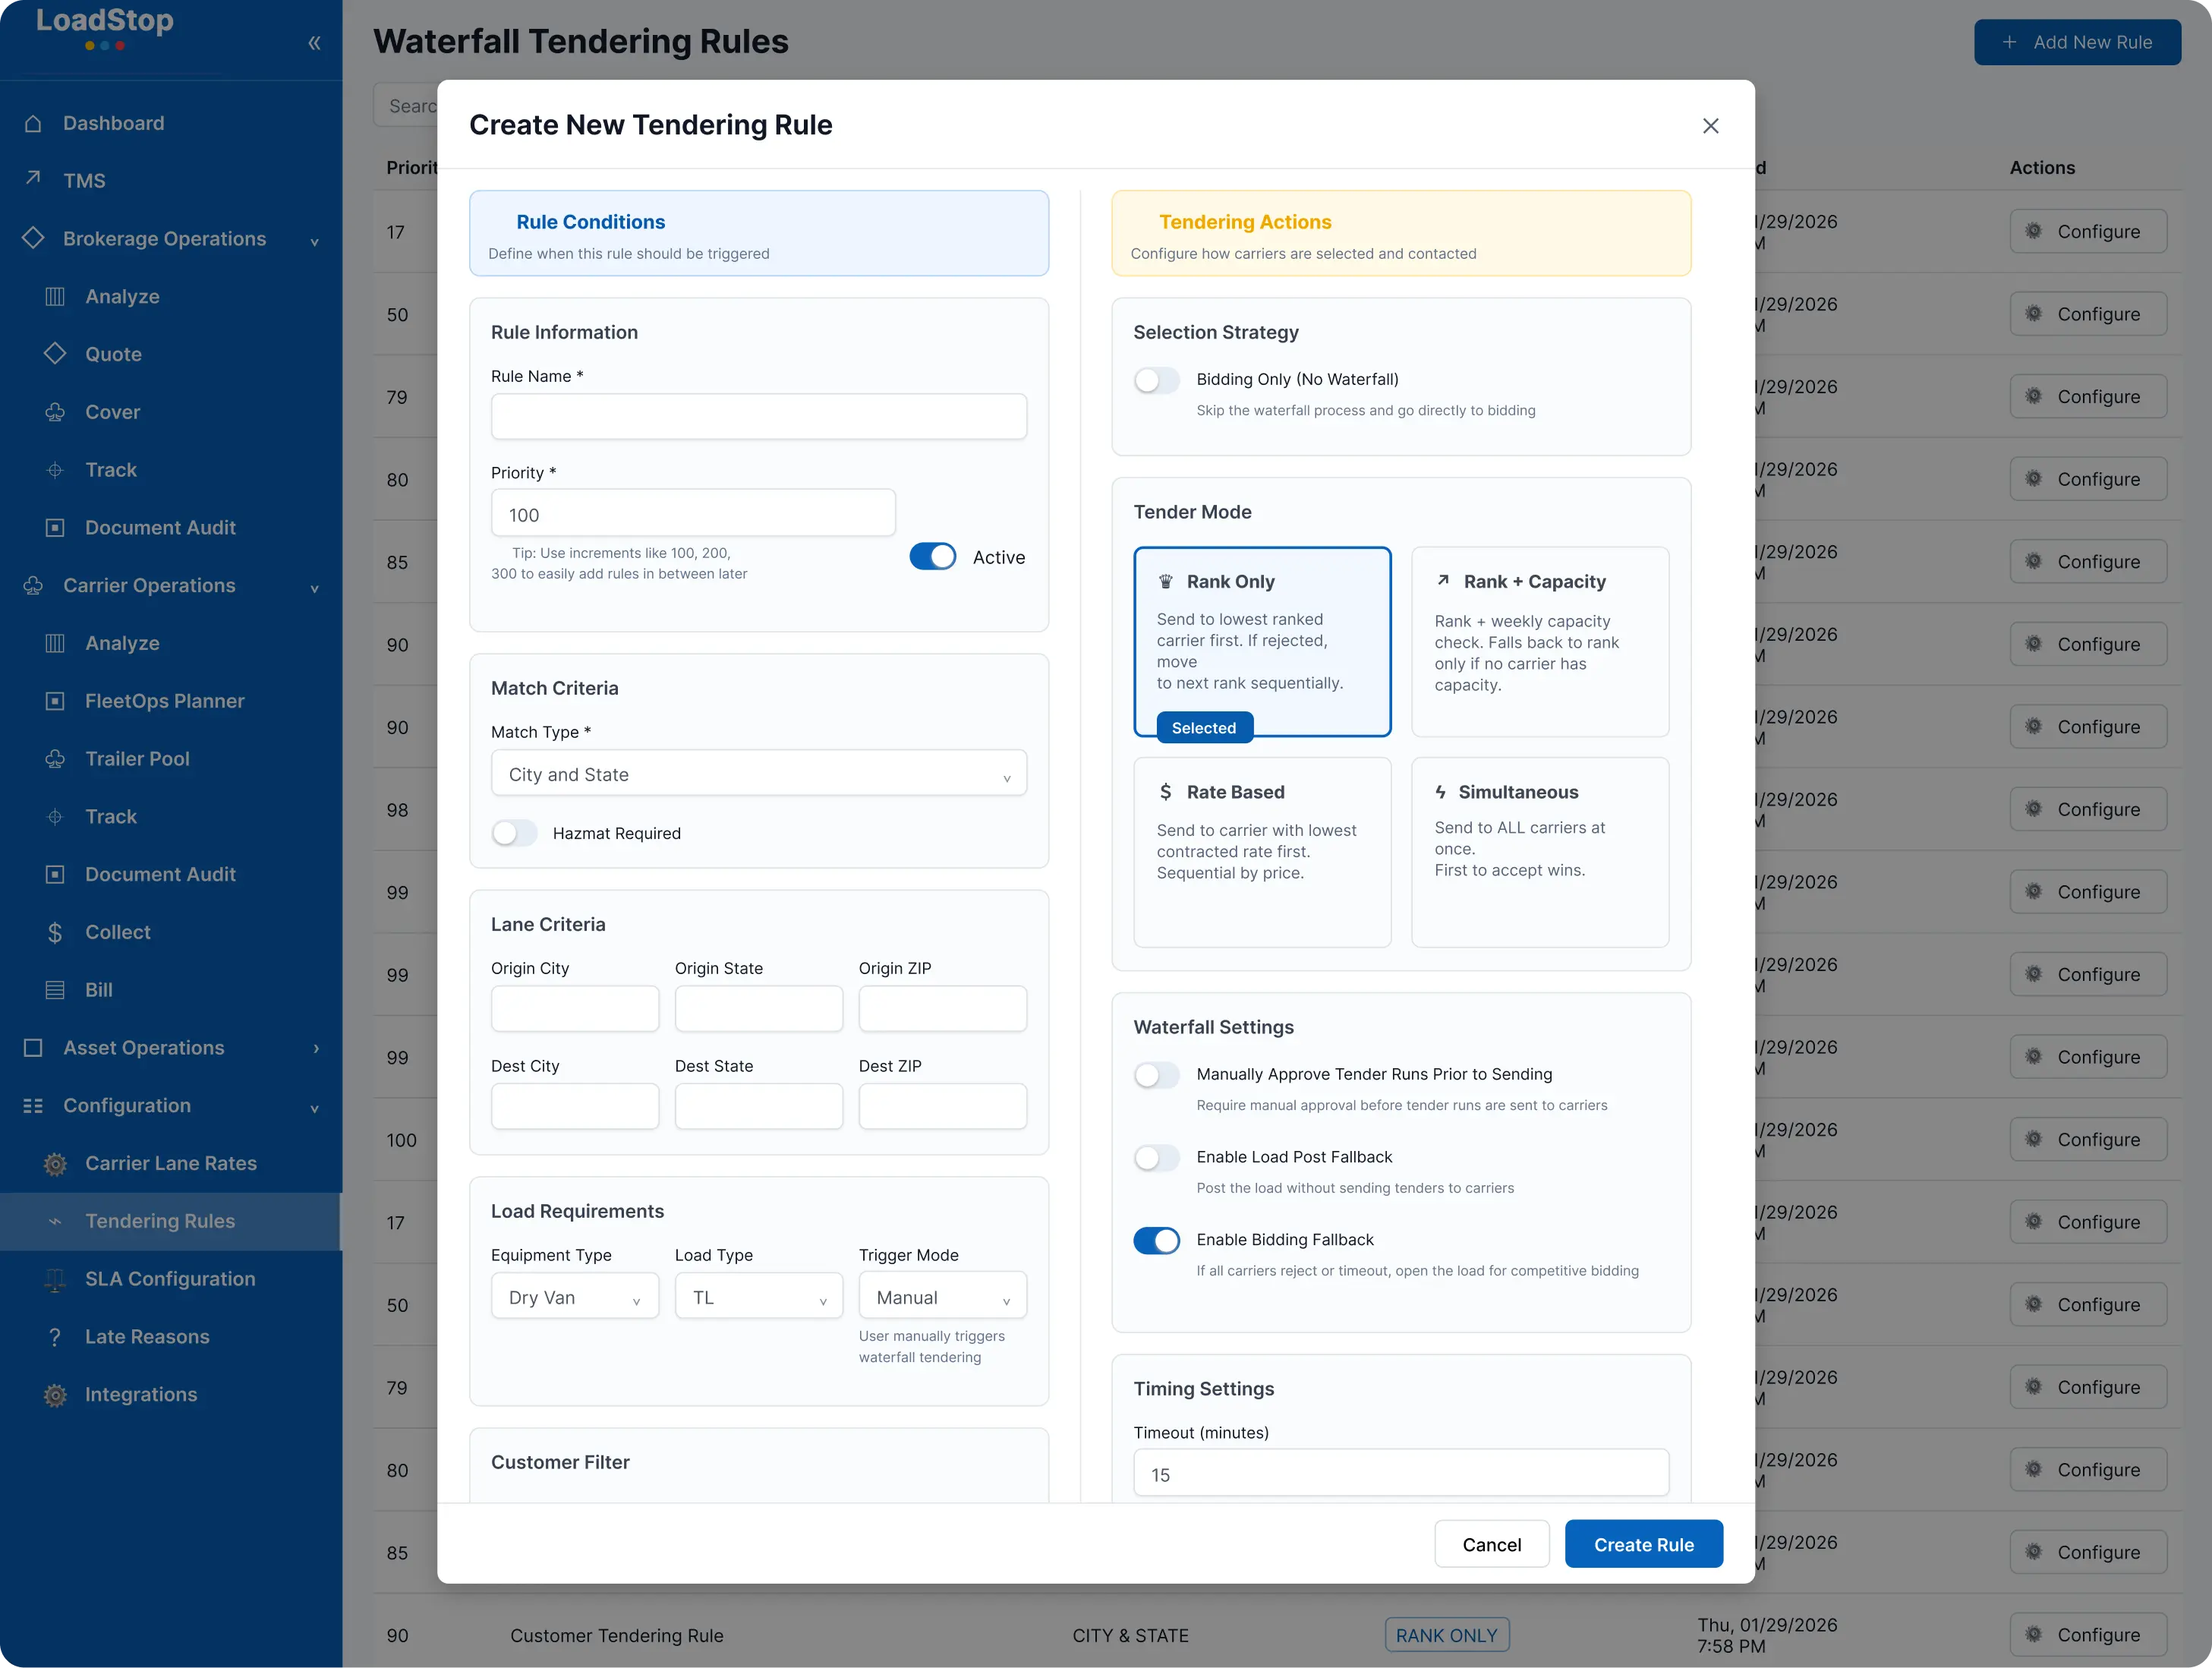Image resolution: width=2212 pixels, height=1668 pixels.
Task: Collapse the sidebar with double-chevron icon
Action: pos(314,43)
